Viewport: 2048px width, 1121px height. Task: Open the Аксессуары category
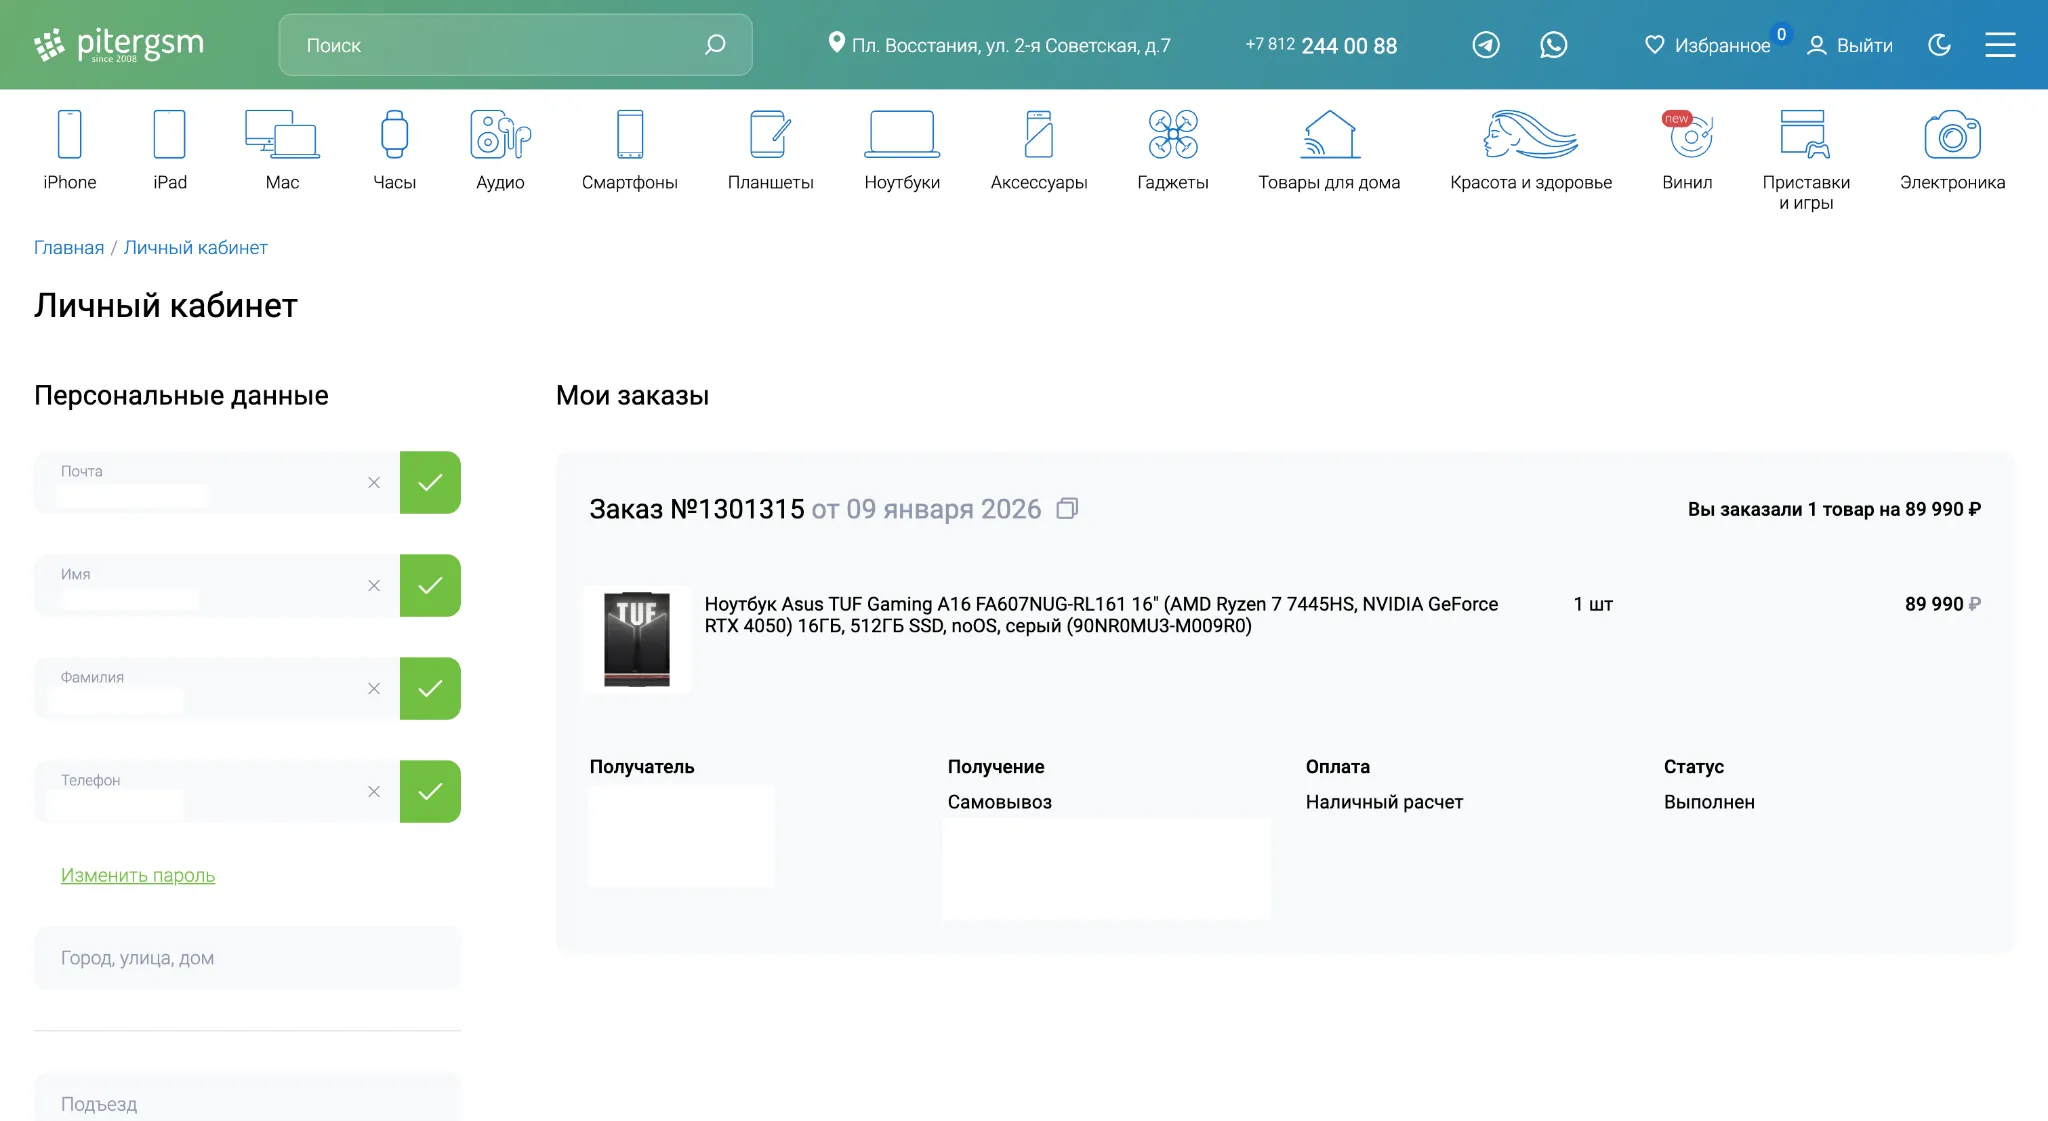(1039, 150)
